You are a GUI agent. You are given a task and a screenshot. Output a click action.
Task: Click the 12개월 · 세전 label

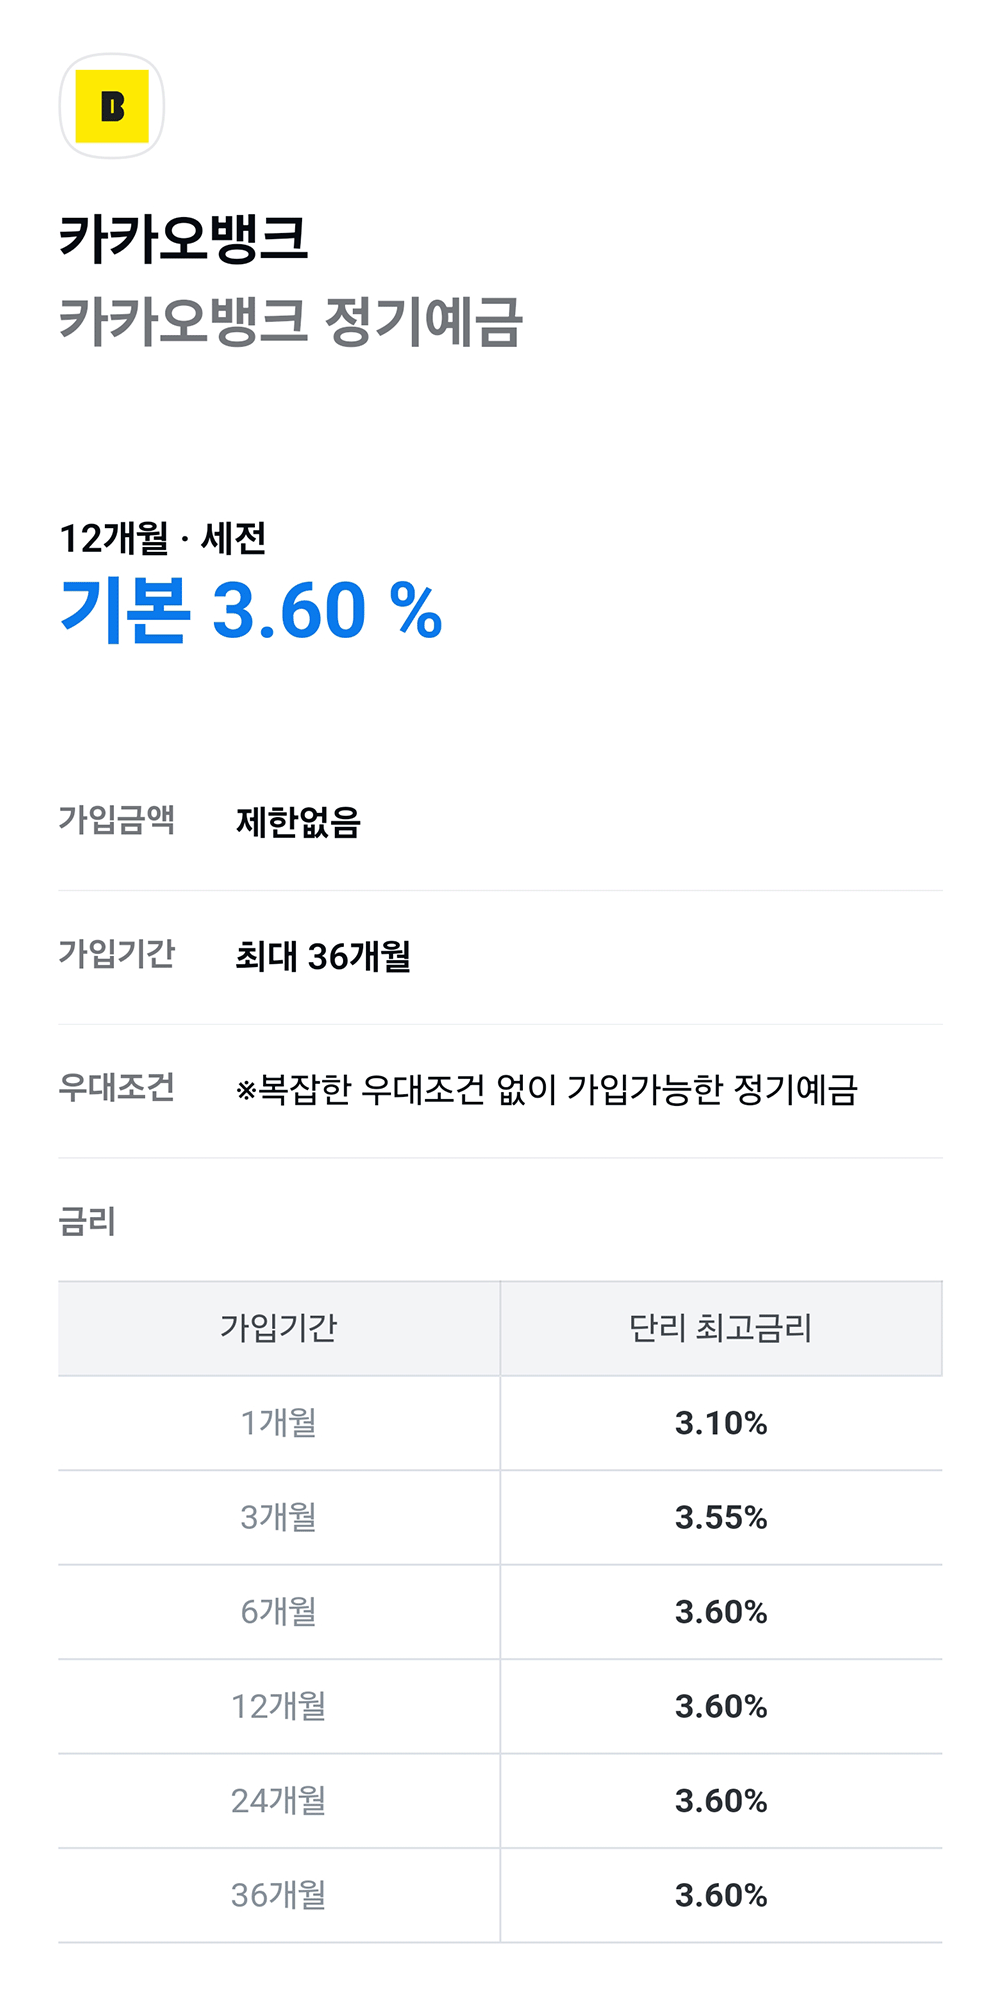pos(162,538)
